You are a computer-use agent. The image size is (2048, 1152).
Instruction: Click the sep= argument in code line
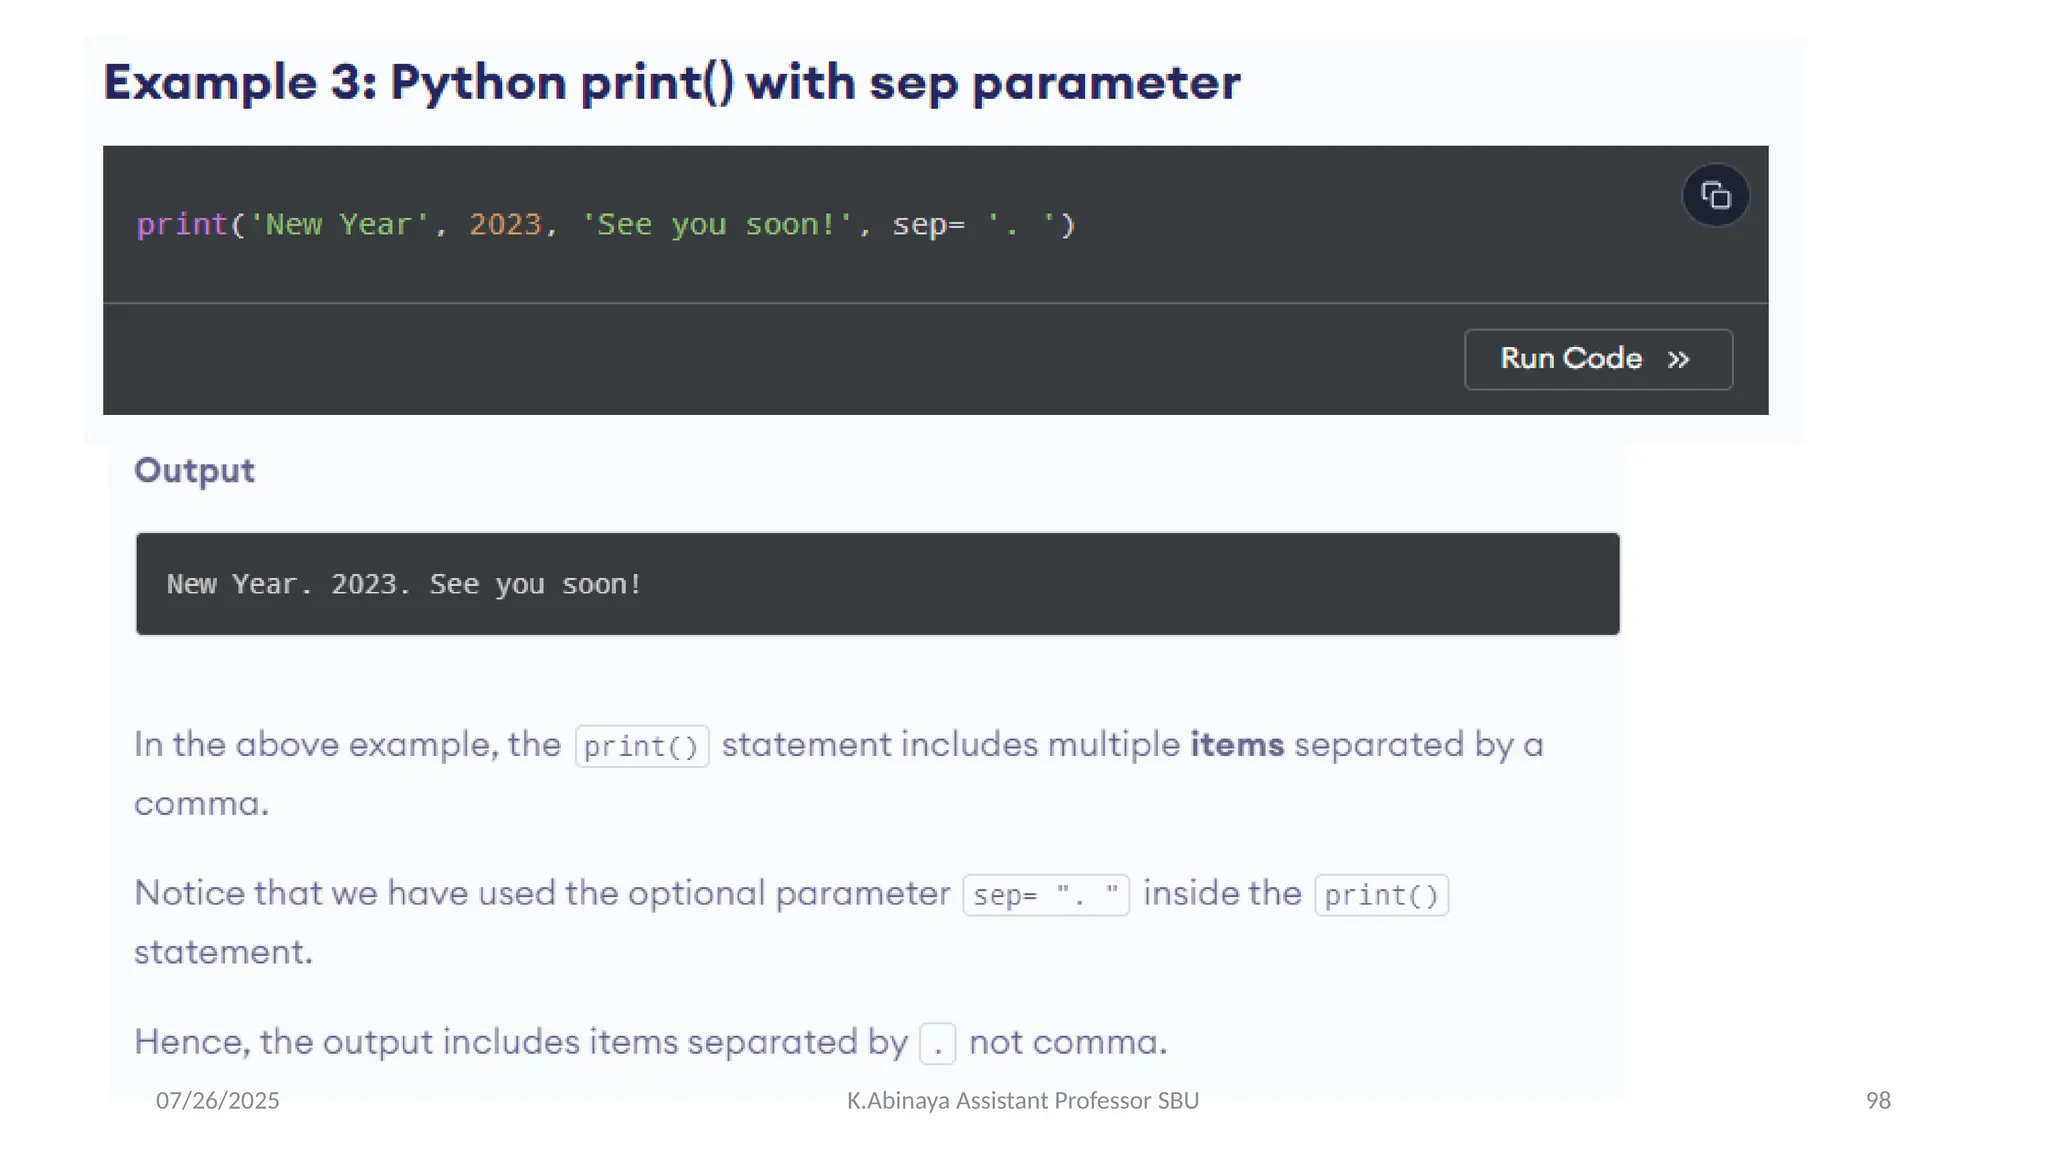[x=928, y=225]
